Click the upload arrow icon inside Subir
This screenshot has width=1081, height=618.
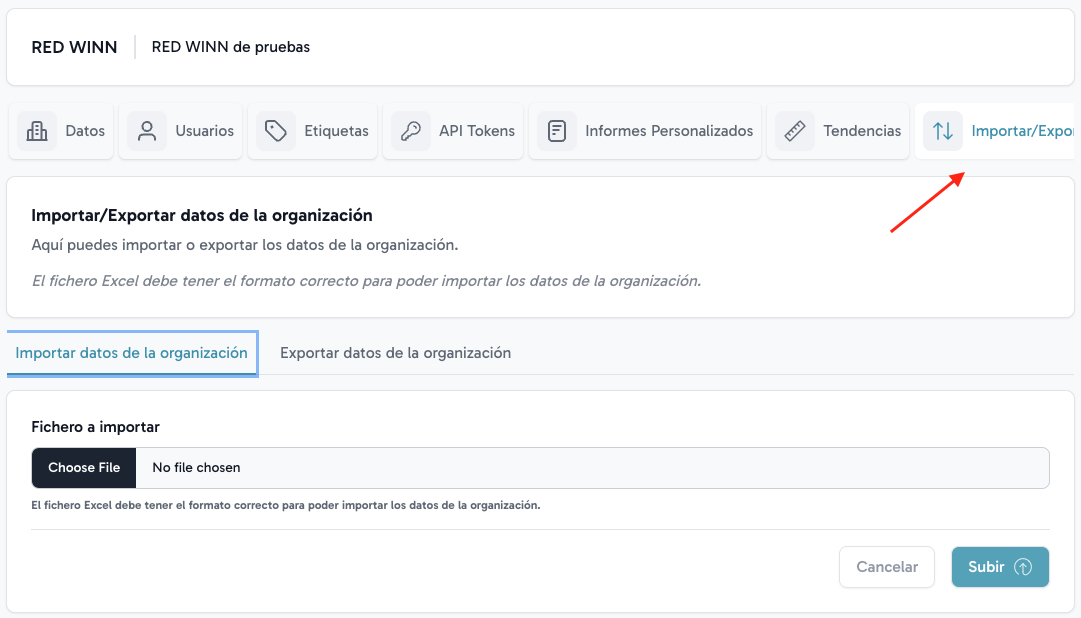(1023, 567)
